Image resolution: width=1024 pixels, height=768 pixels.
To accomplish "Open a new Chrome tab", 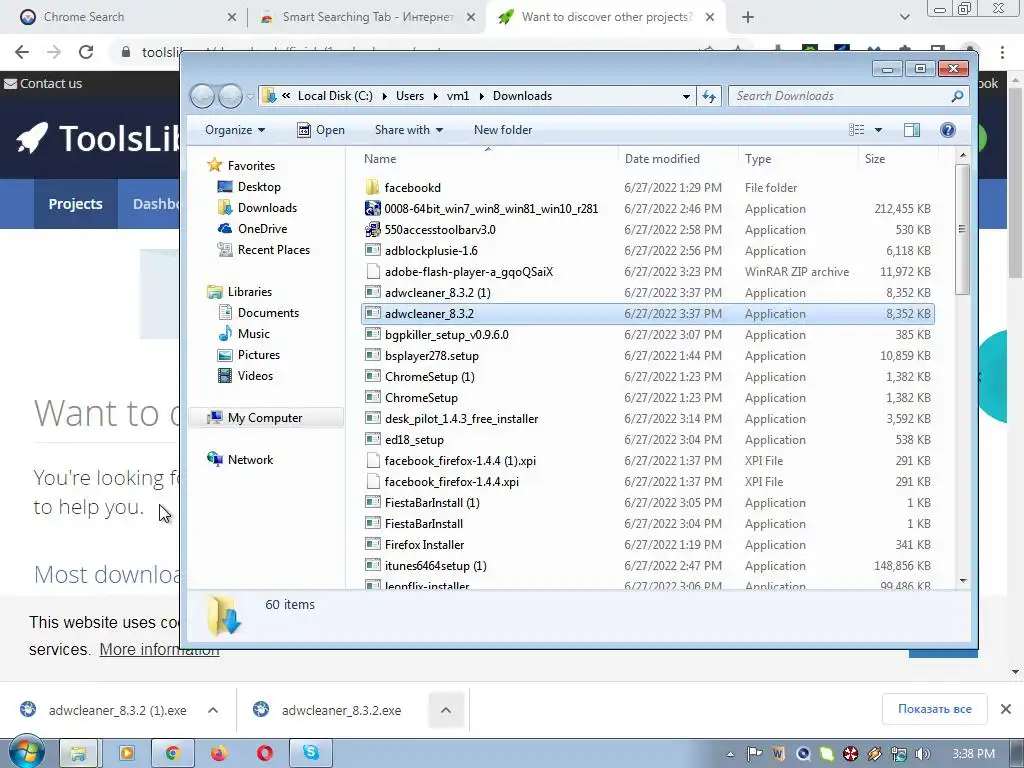I will tap(748, 17).
